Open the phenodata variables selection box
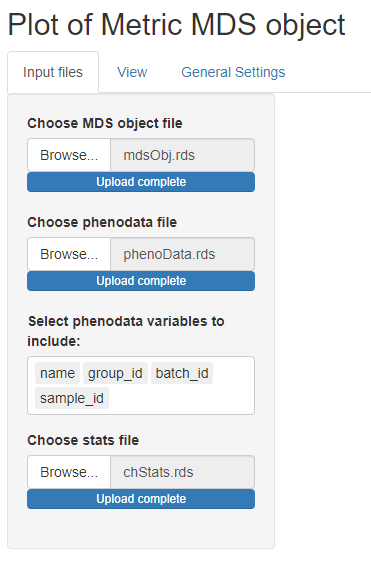This screenshot has width=371, height=572. click(x=141, y=386)
